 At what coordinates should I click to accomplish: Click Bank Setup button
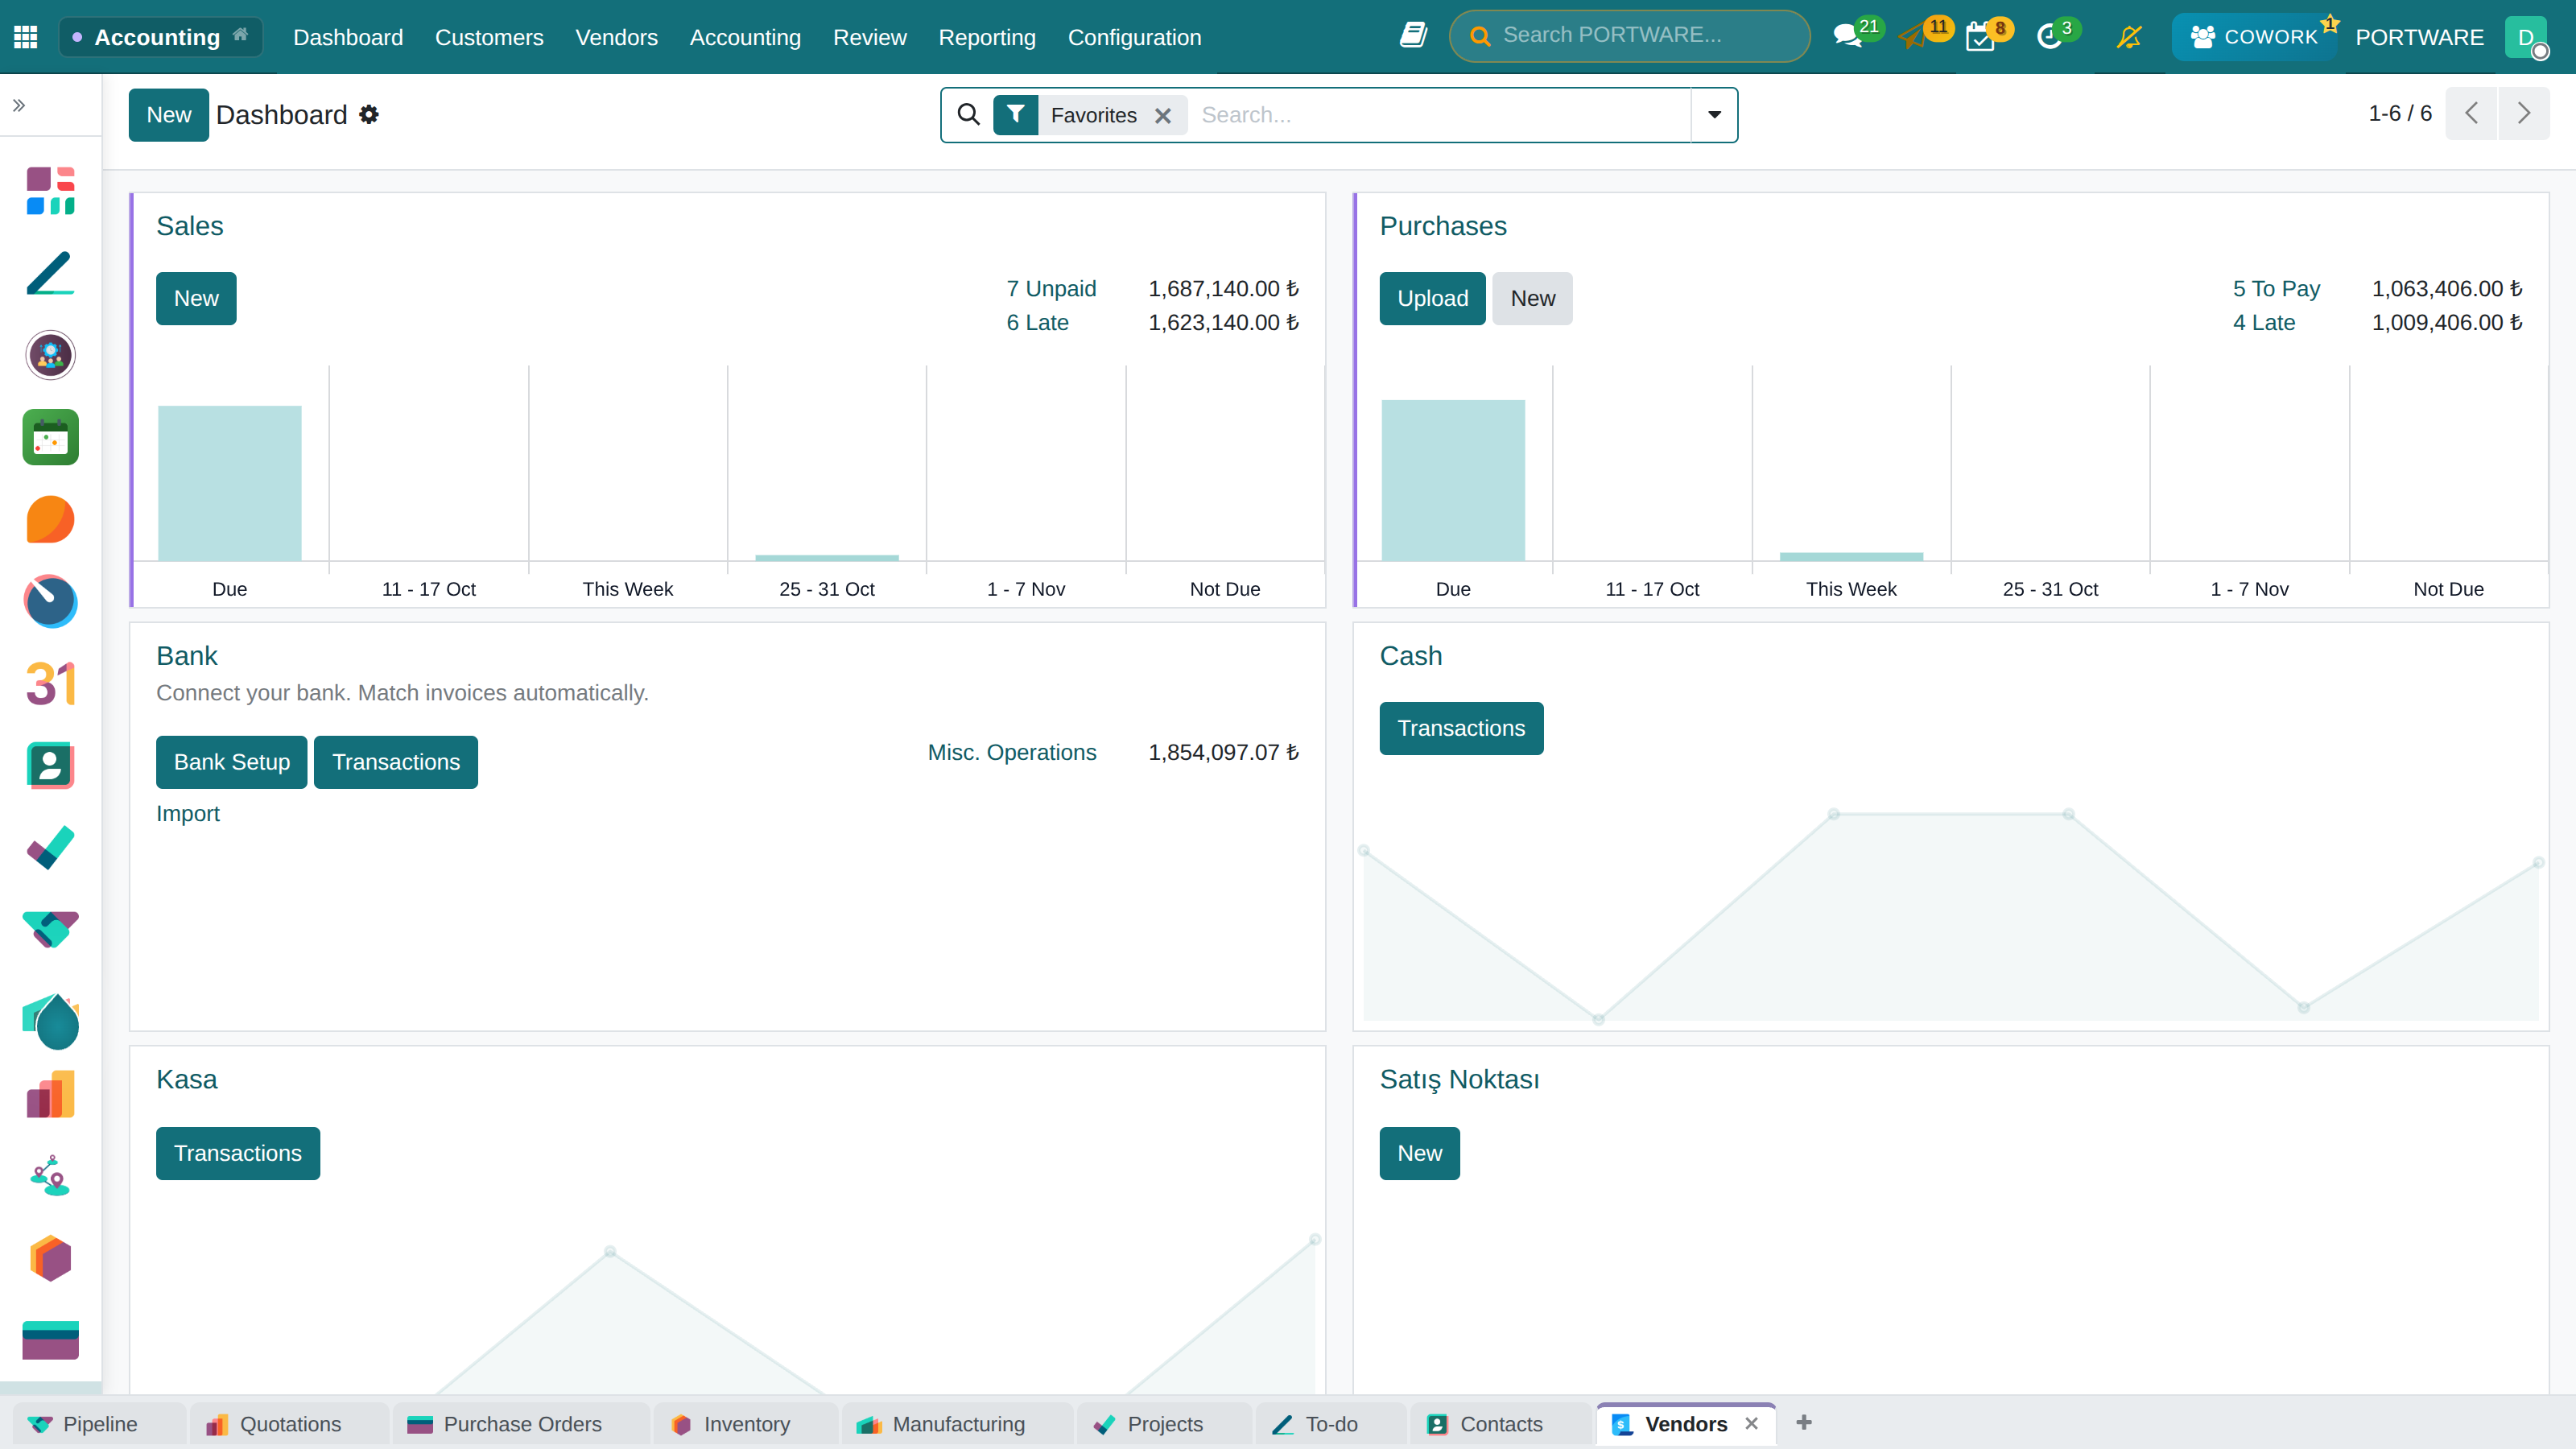232,762
